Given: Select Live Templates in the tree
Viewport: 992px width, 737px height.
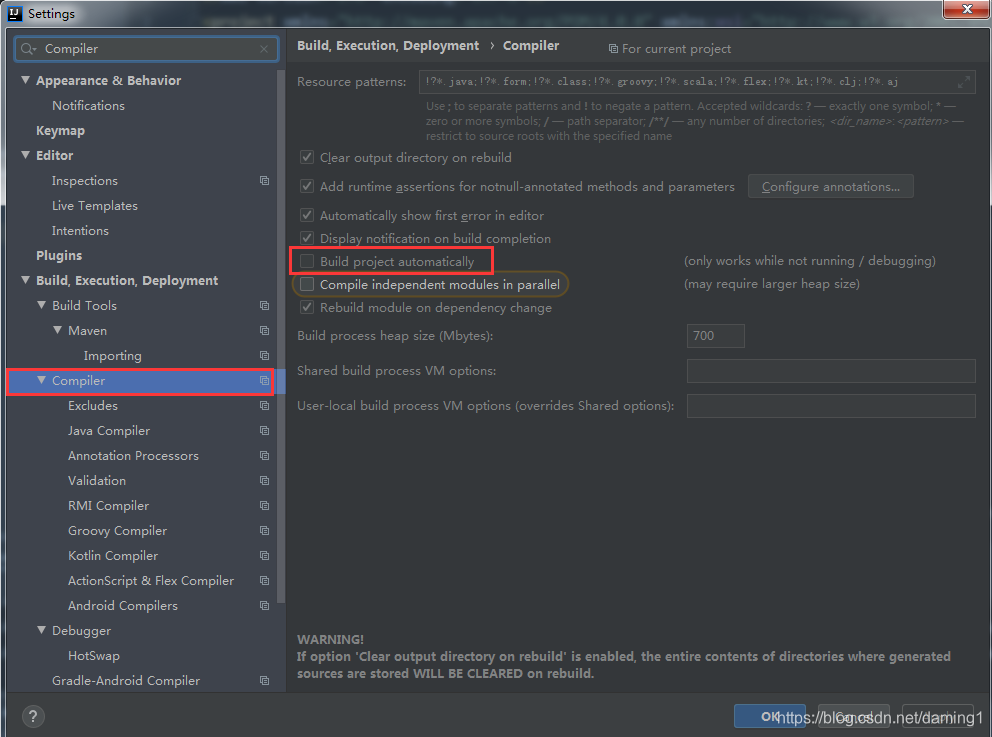Looking at the screenshot, I should pyautogui.click(x=94, y=206).
